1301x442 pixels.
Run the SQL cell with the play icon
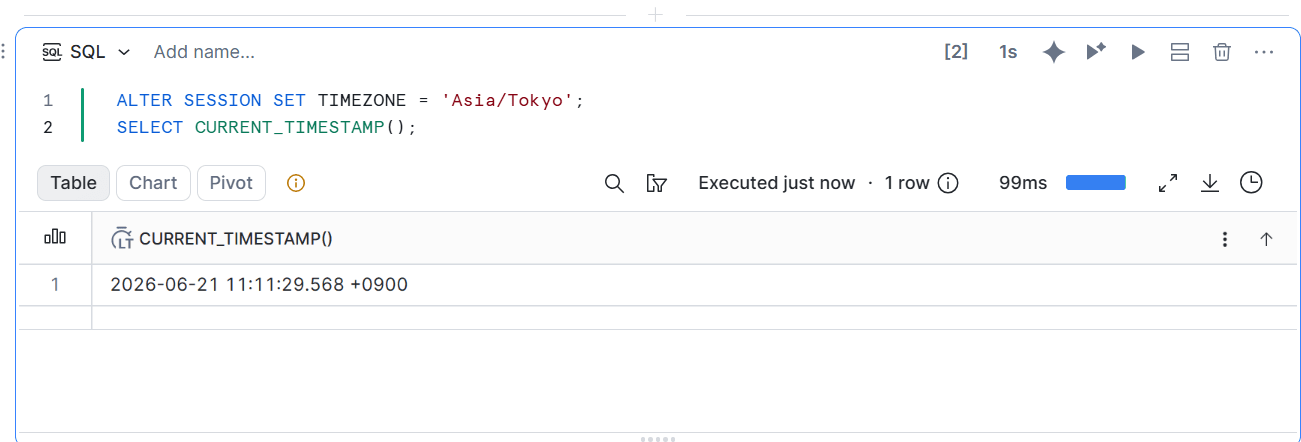click(x=1138, y=52)
